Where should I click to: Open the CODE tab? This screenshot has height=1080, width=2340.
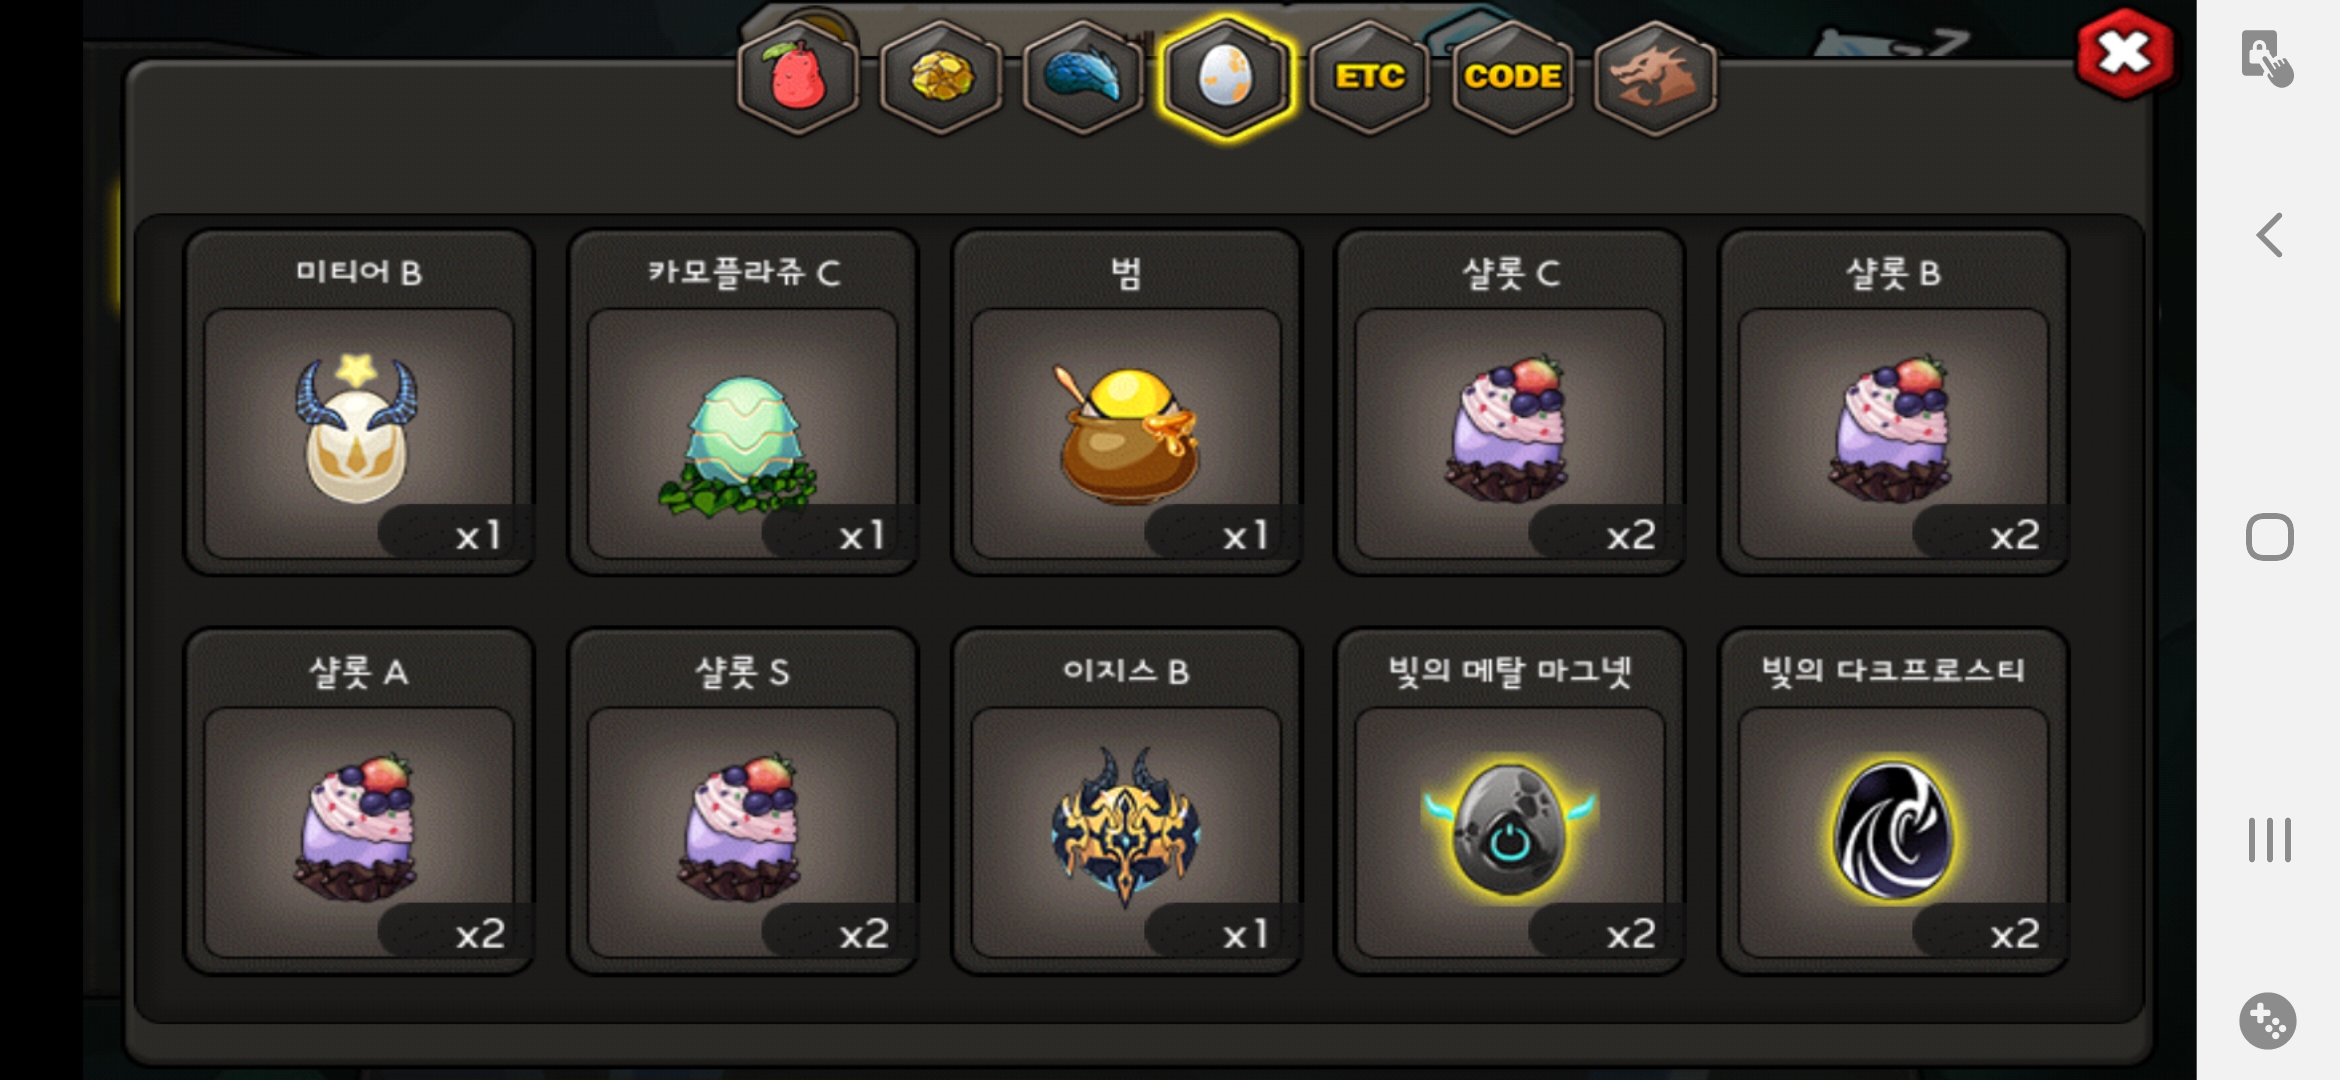[x=1512, y=76]
